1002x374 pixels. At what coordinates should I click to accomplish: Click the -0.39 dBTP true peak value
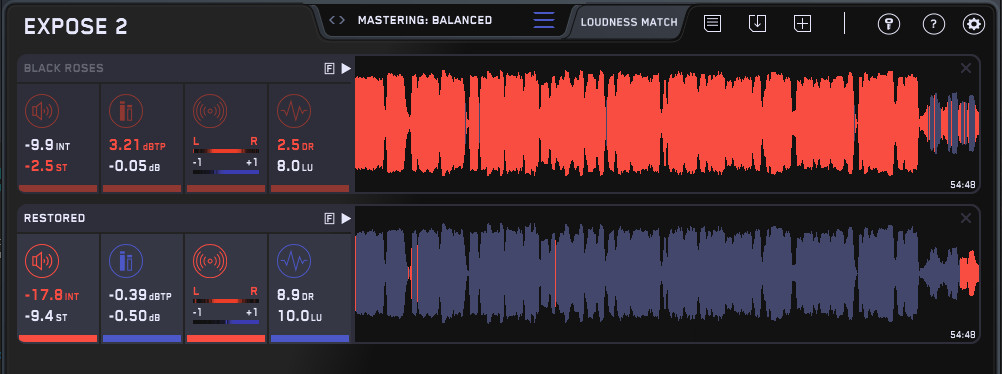tap(140, 296)
